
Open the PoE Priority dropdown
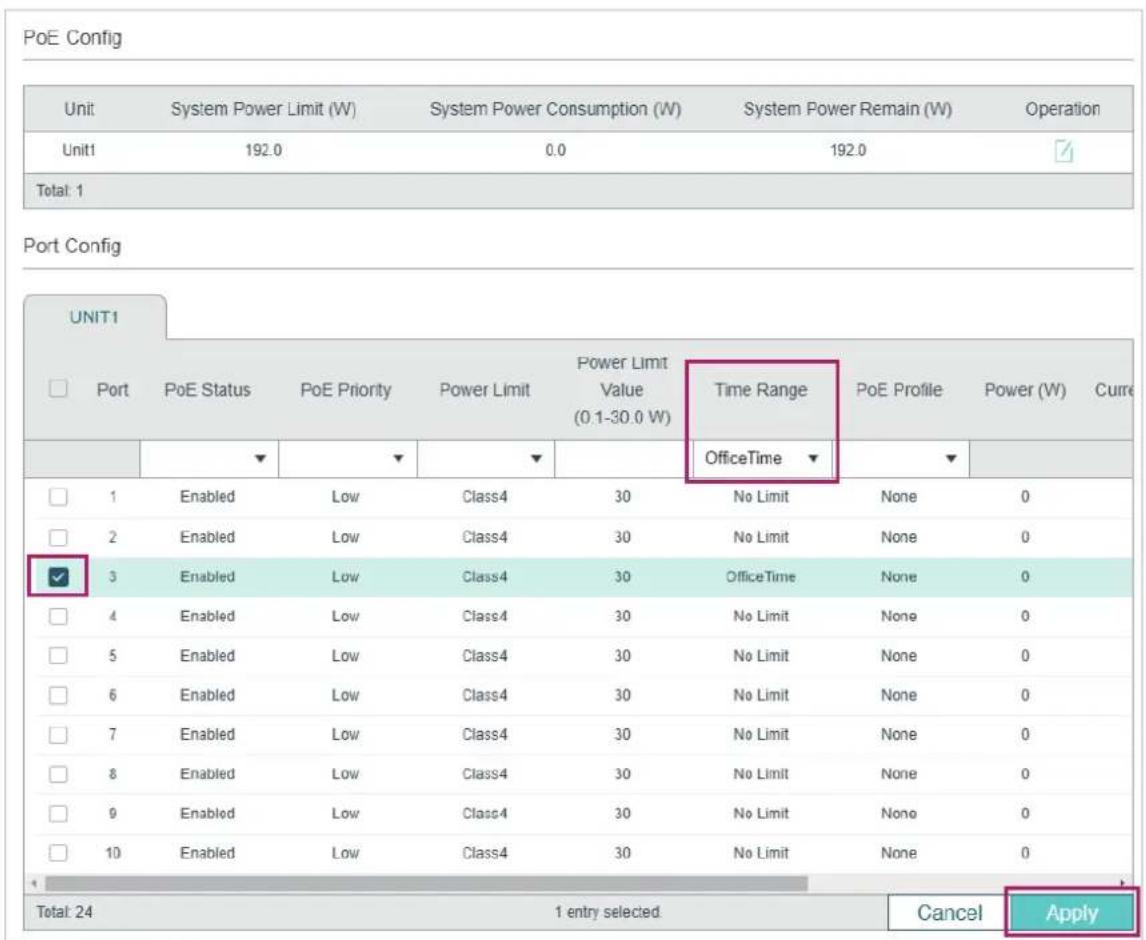click(347, 458)
